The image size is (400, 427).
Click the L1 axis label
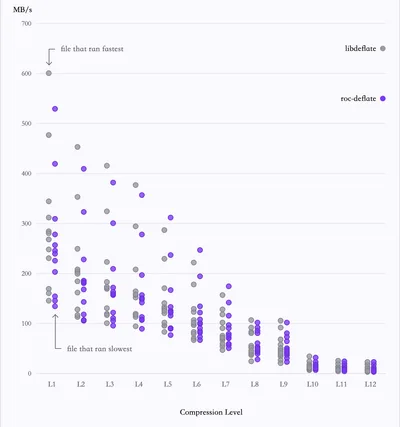52,384
